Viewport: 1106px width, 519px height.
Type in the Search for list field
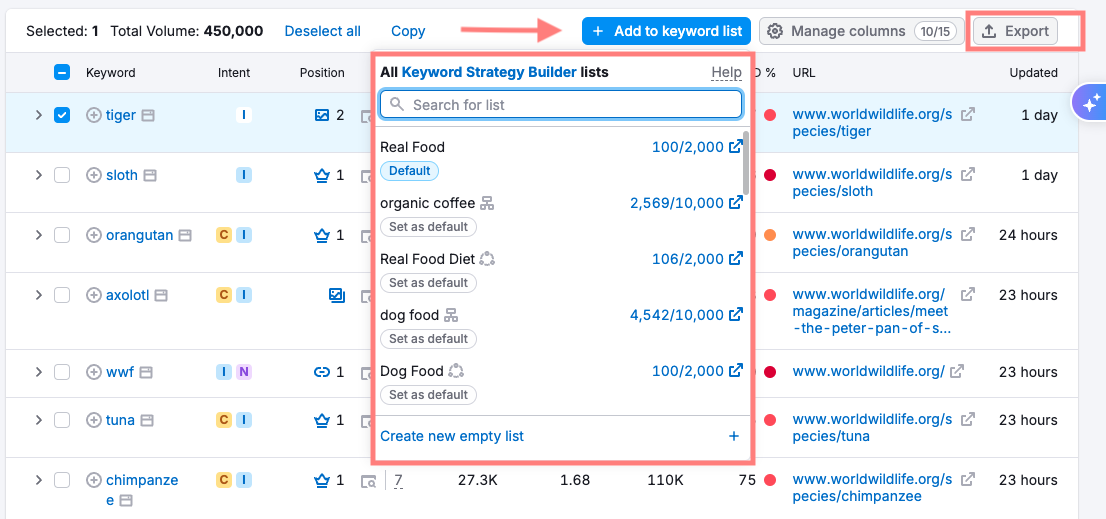click(x=570, y=104)
